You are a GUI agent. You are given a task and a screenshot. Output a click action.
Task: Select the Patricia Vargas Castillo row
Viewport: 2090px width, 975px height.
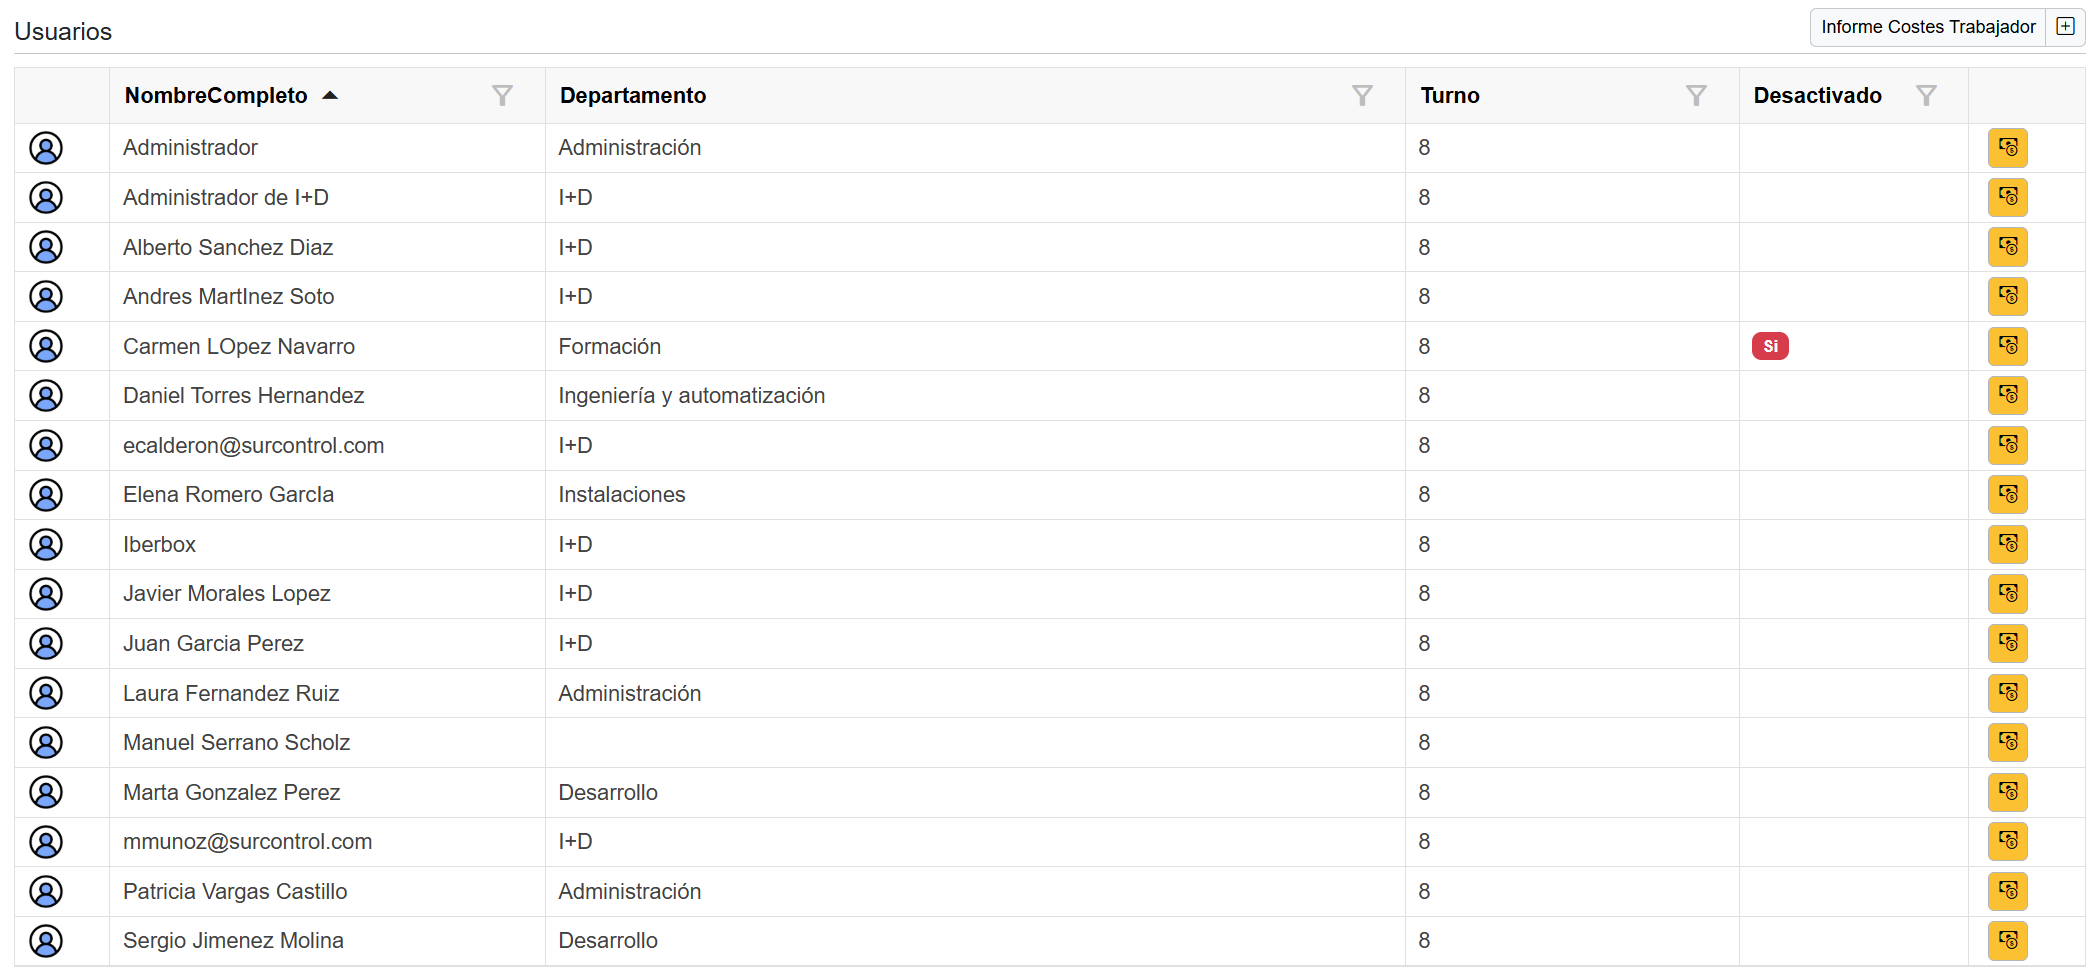[235, 892]
